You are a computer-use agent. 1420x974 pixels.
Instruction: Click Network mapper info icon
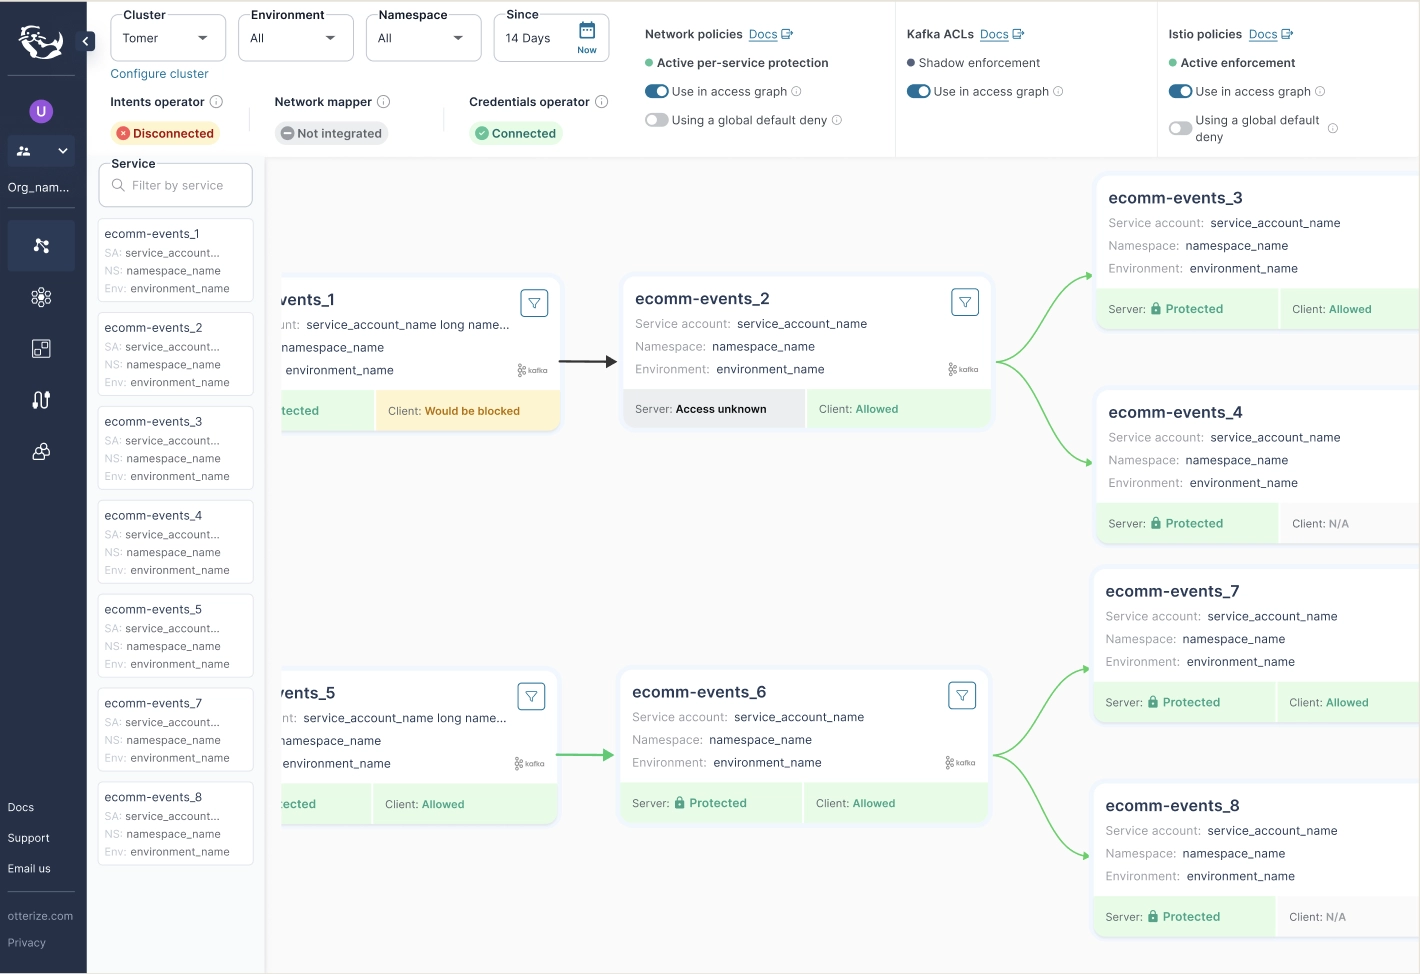[x=383, y=102]
